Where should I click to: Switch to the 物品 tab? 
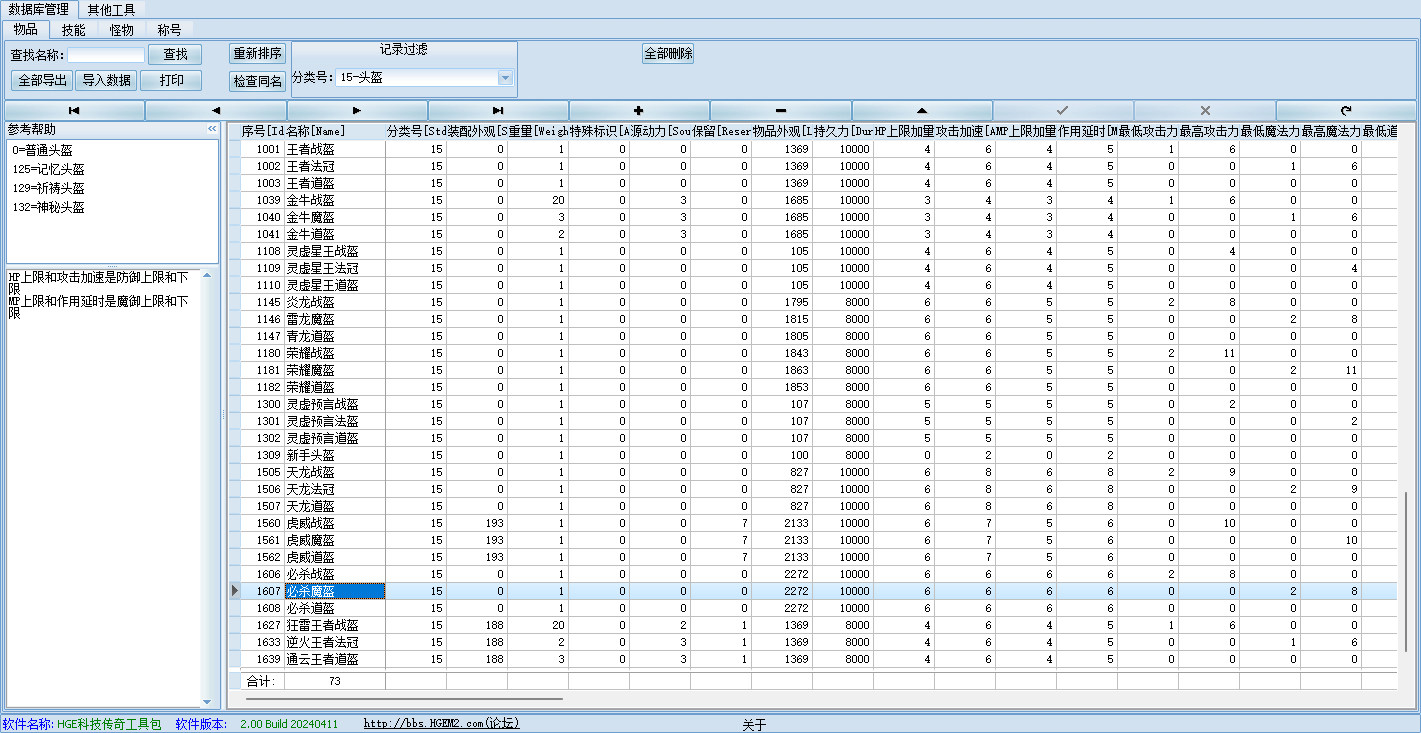pyautogui.click(x=26, y=29)
